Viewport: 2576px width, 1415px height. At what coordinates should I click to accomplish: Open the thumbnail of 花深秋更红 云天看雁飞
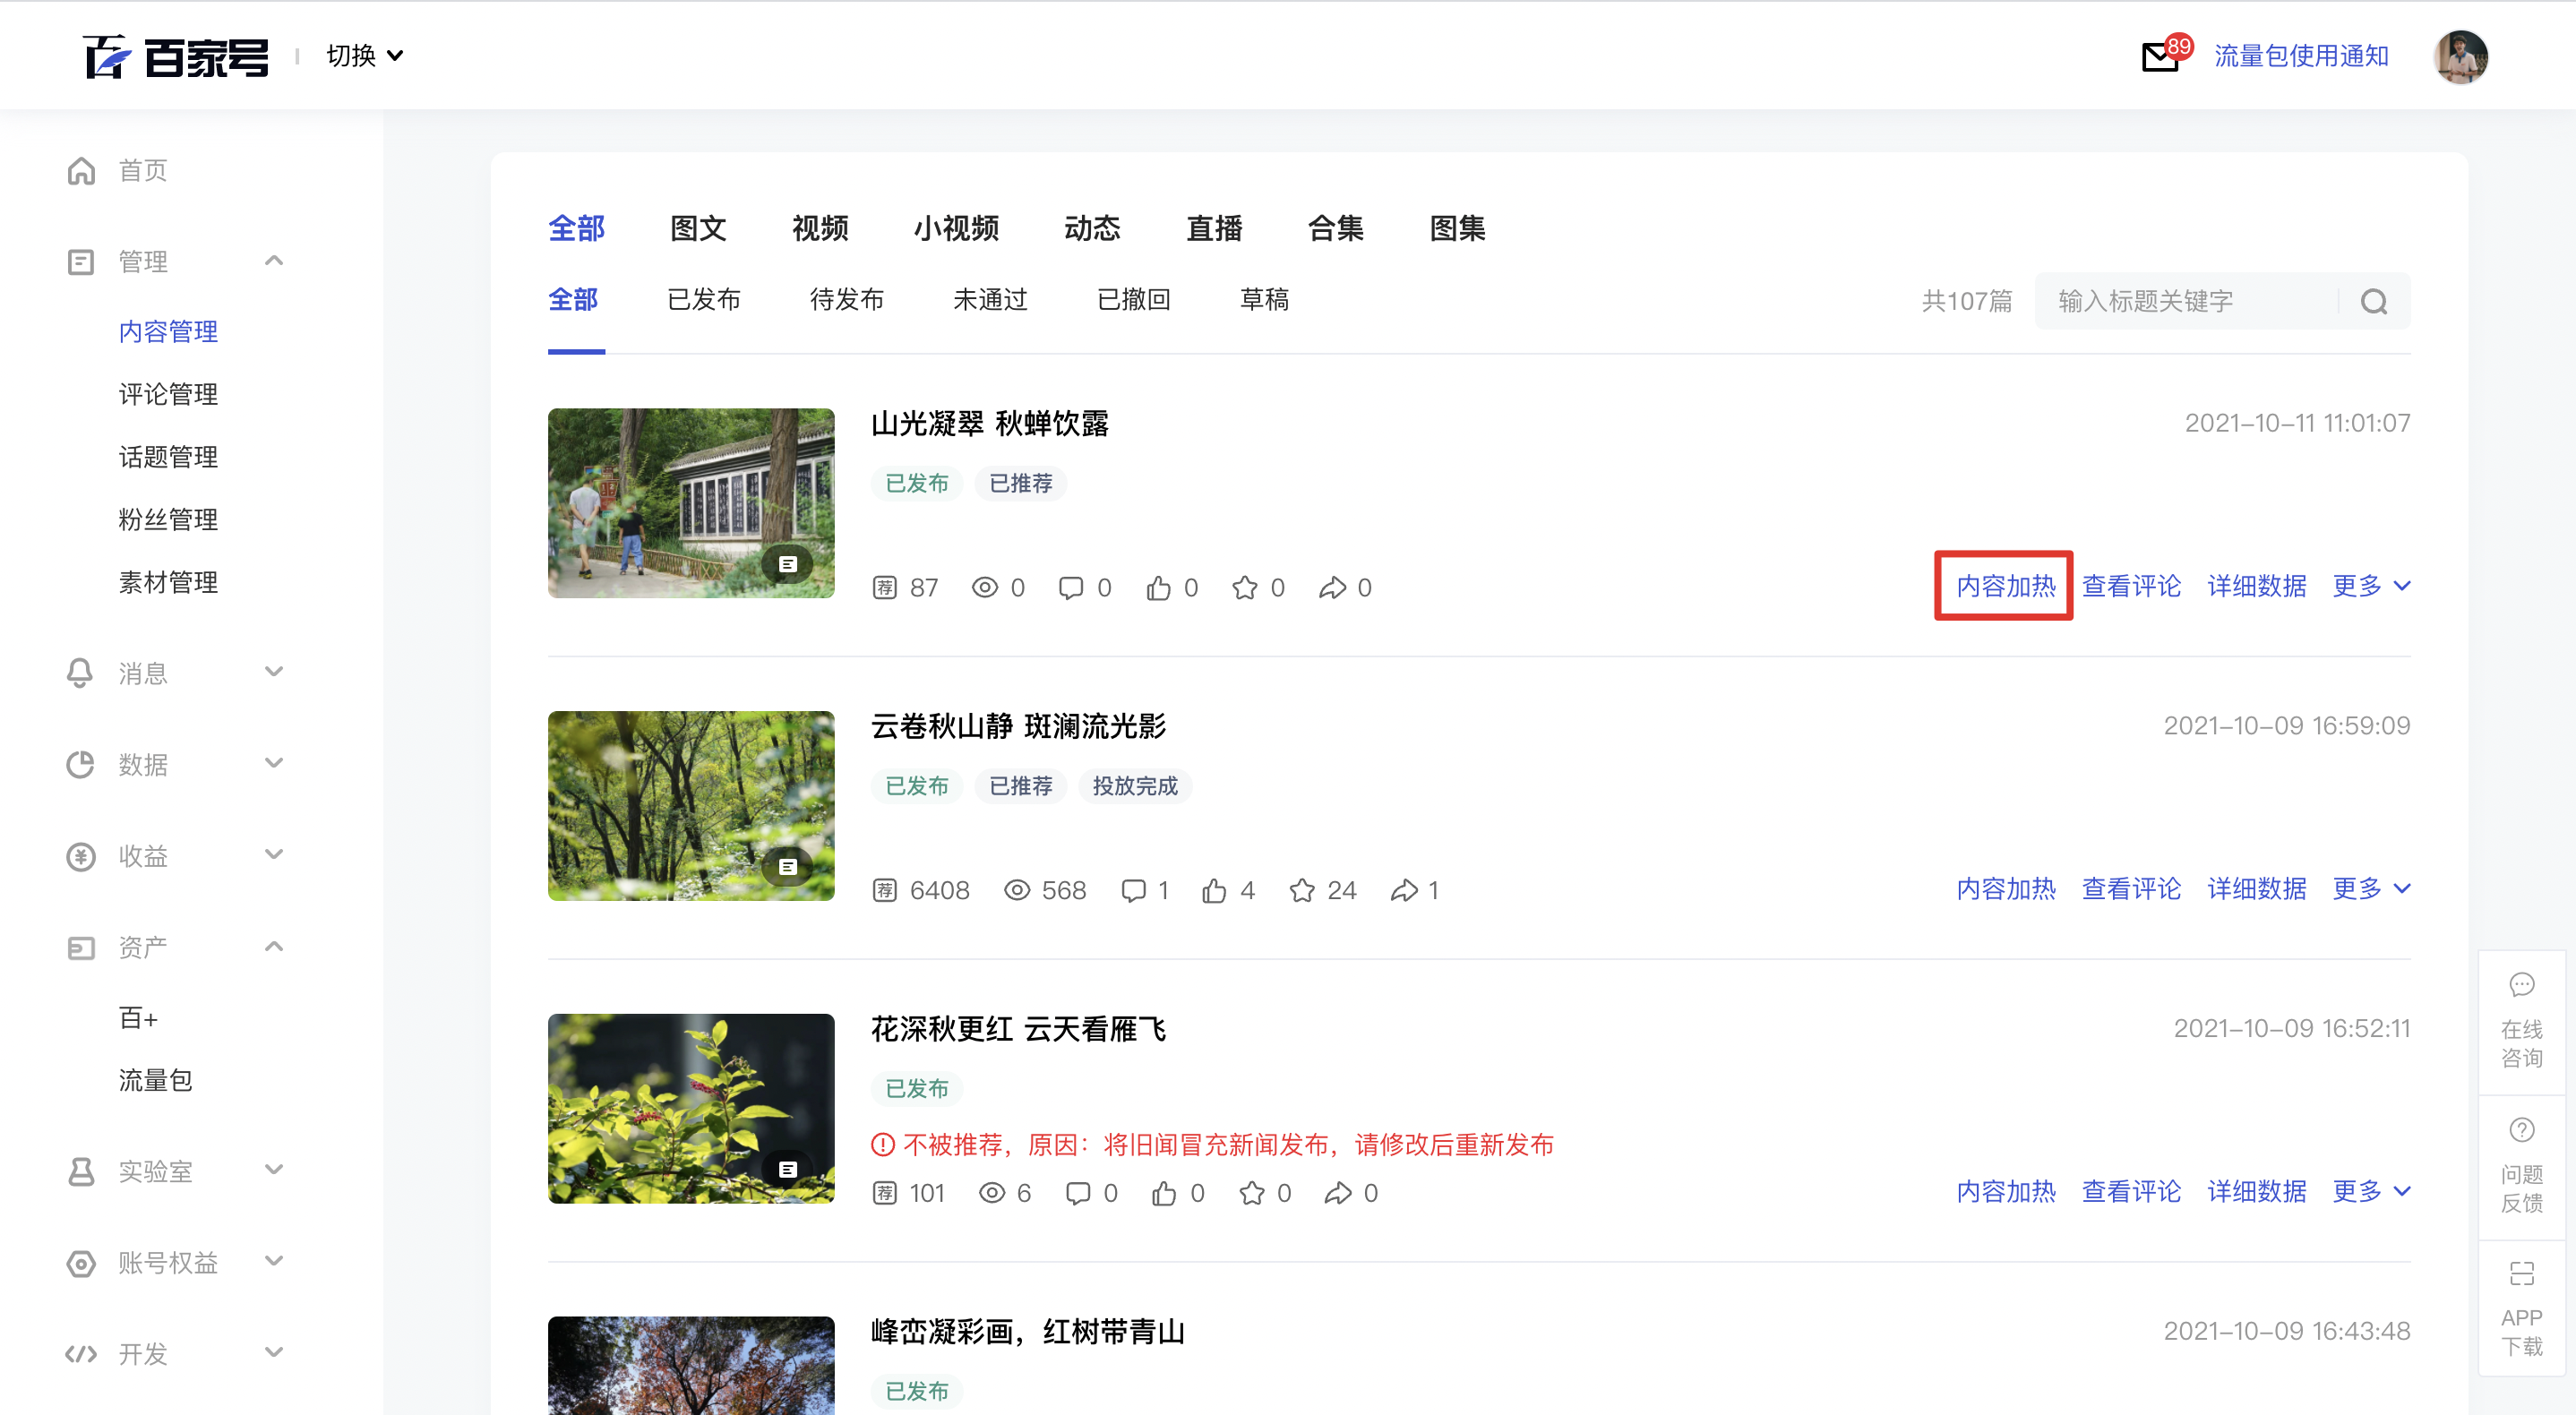point(691,1109)
